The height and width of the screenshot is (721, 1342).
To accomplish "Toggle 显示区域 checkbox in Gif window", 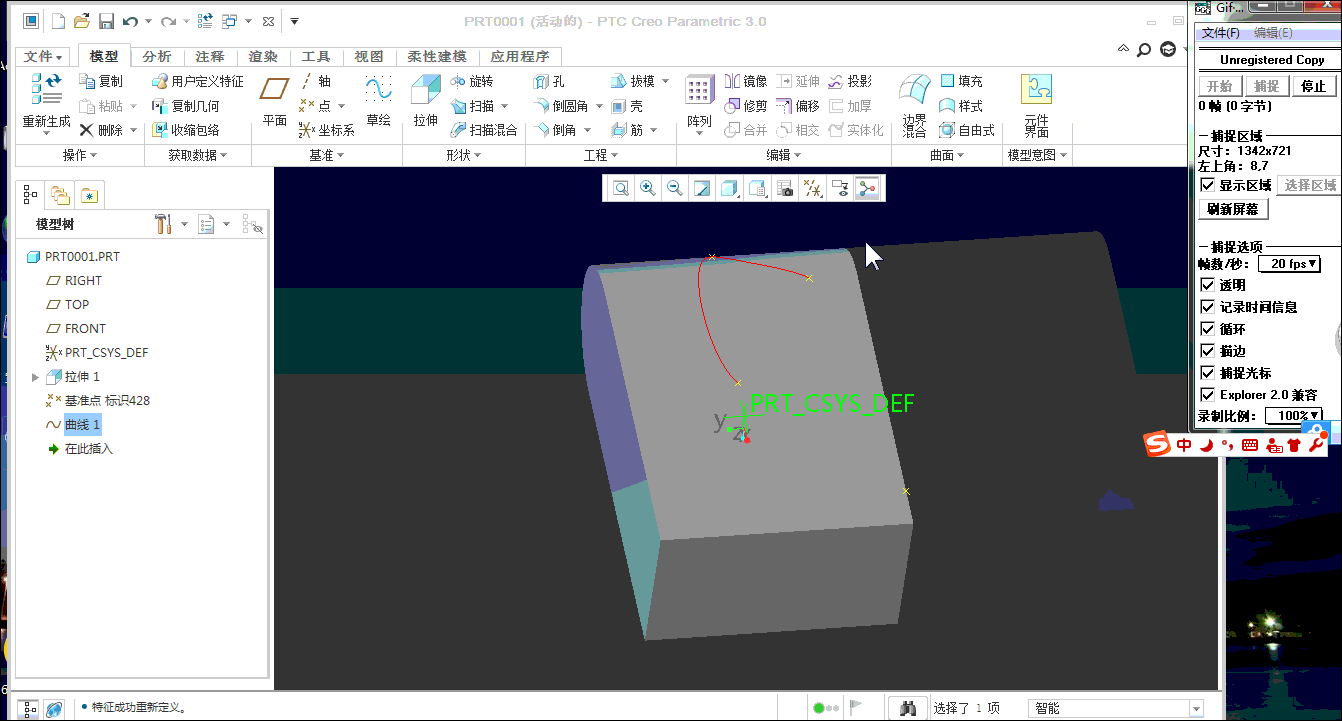I will point(1207,185).
